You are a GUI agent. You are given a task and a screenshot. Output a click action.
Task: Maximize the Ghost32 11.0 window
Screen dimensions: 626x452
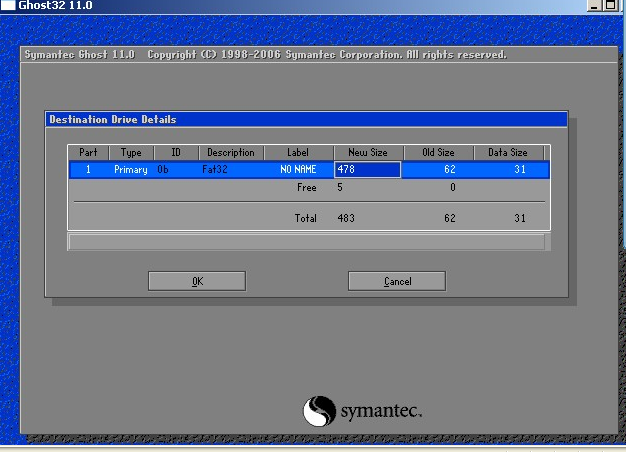(610, 5)
